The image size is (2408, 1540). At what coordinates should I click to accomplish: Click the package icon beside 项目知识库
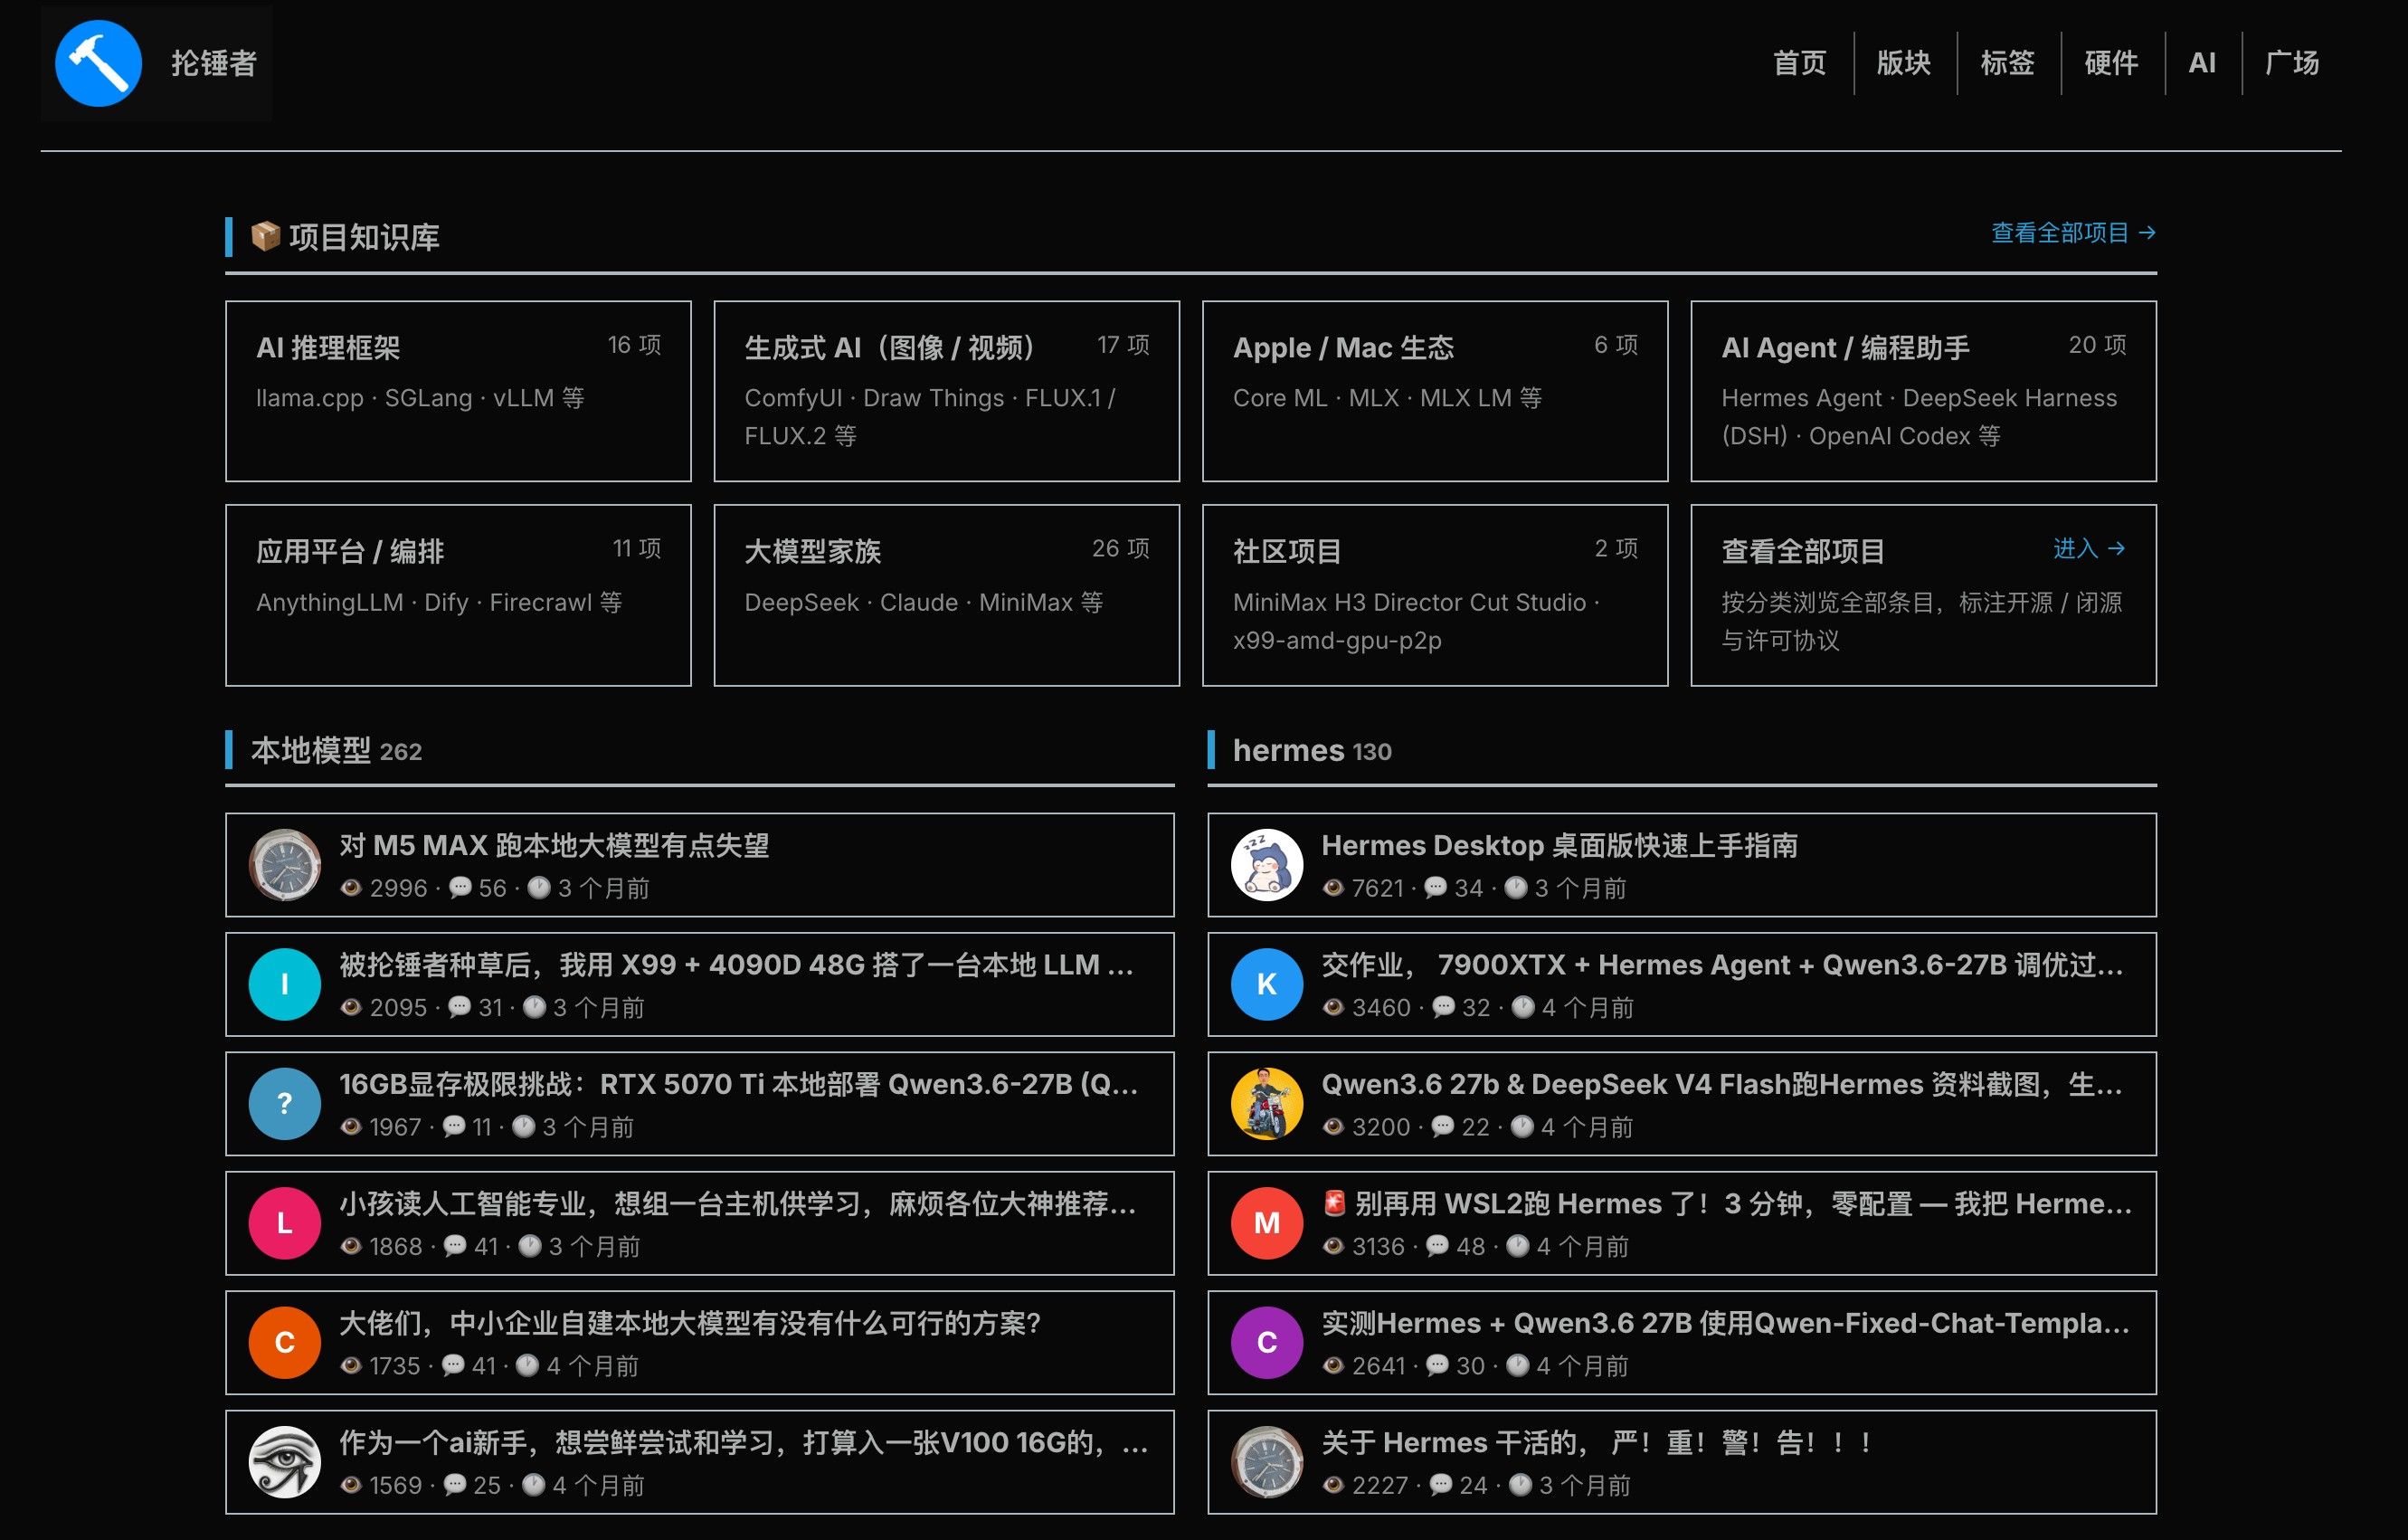[x=265, y=236]
